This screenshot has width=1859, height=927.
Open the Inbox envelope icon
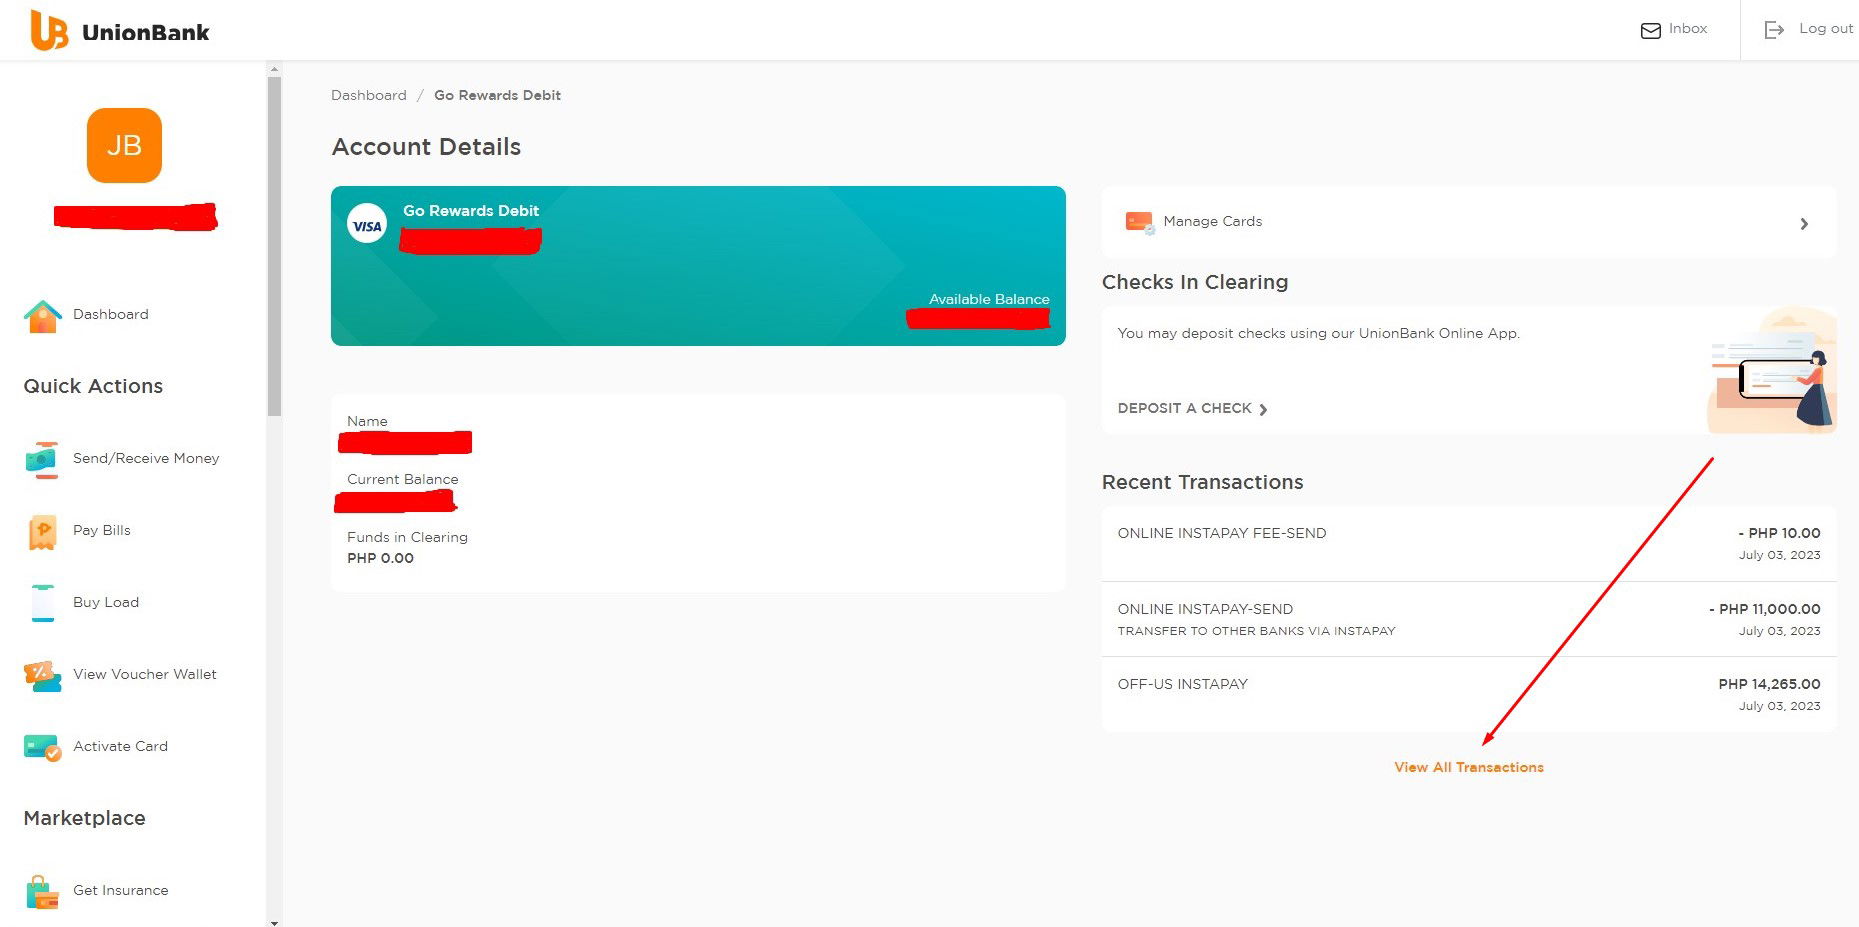click(1650, 30)
